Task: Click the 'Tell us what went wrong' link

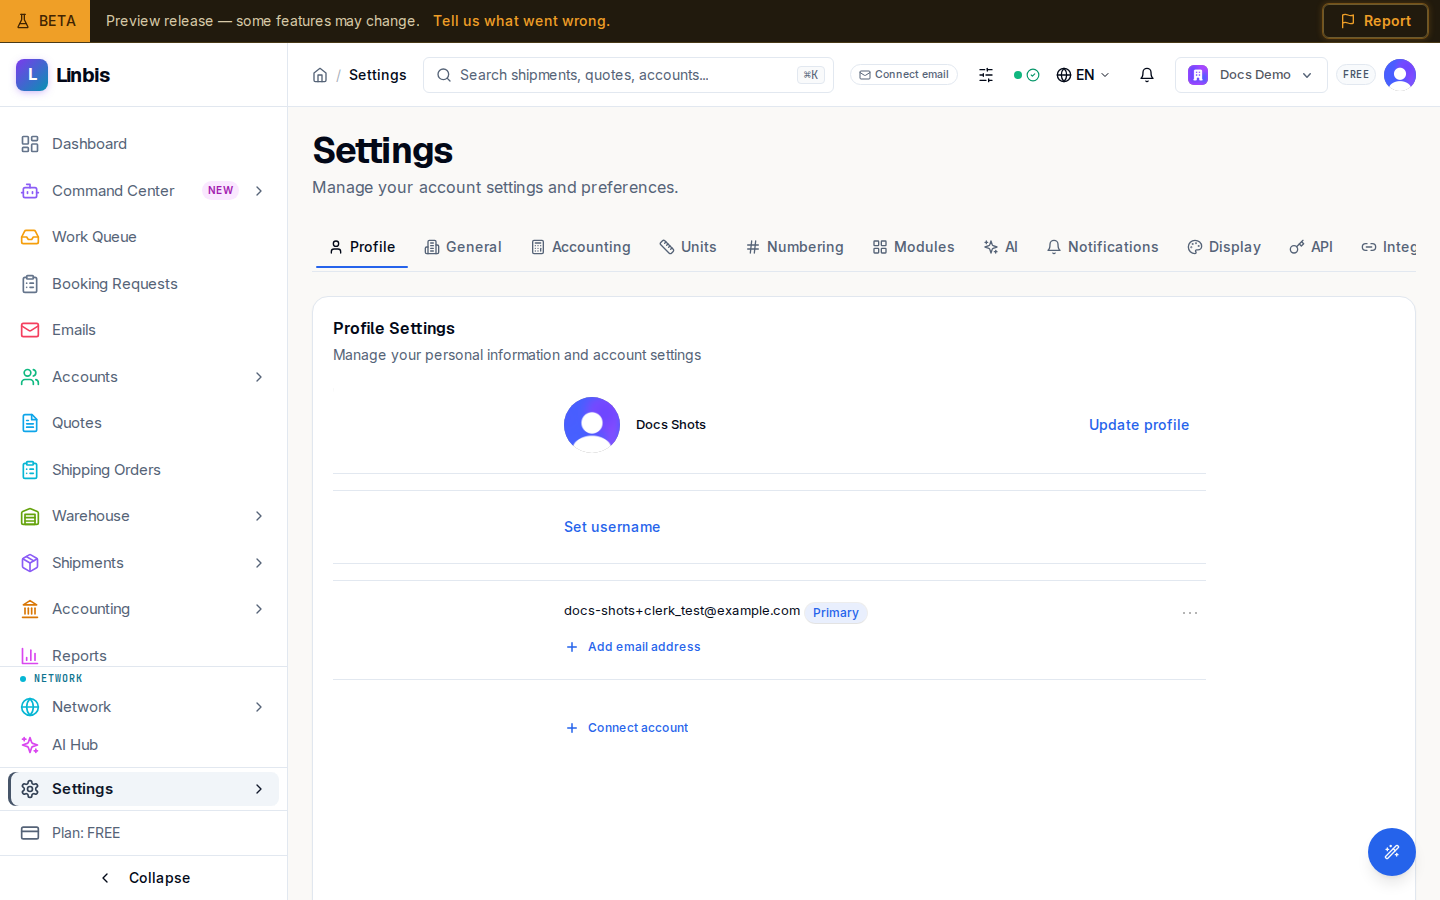Action: point(521,21)
